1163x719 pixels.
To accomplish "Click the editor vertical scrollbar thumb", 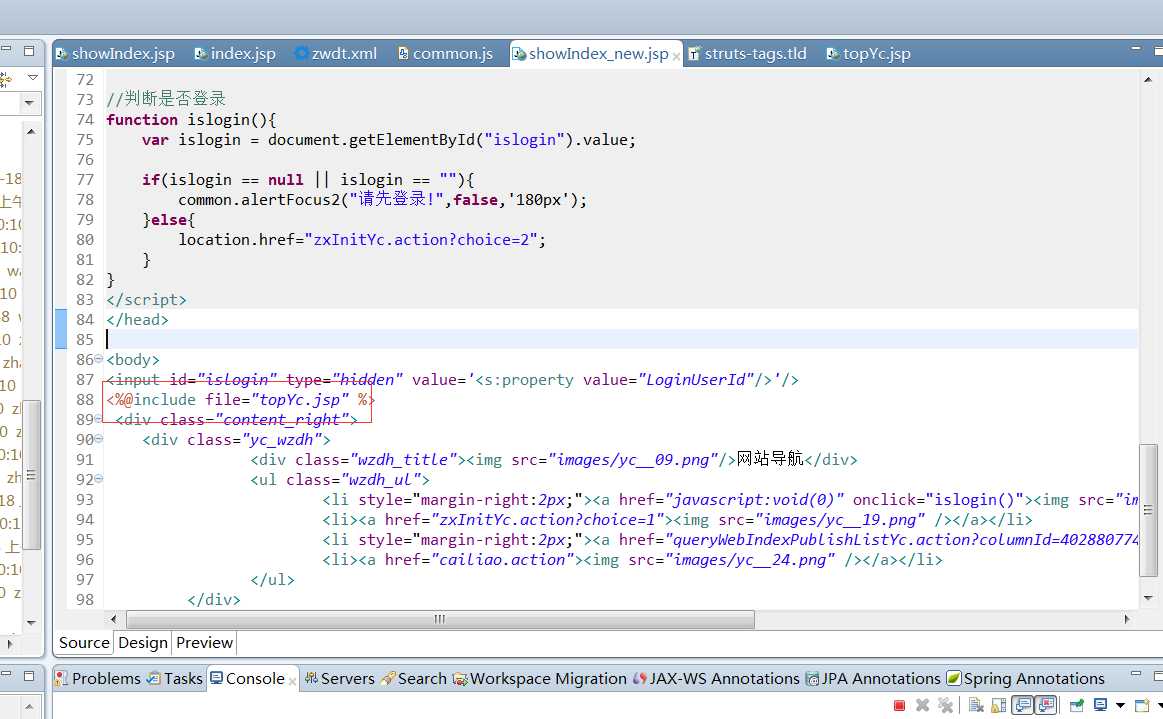I will coord(1148,510).
